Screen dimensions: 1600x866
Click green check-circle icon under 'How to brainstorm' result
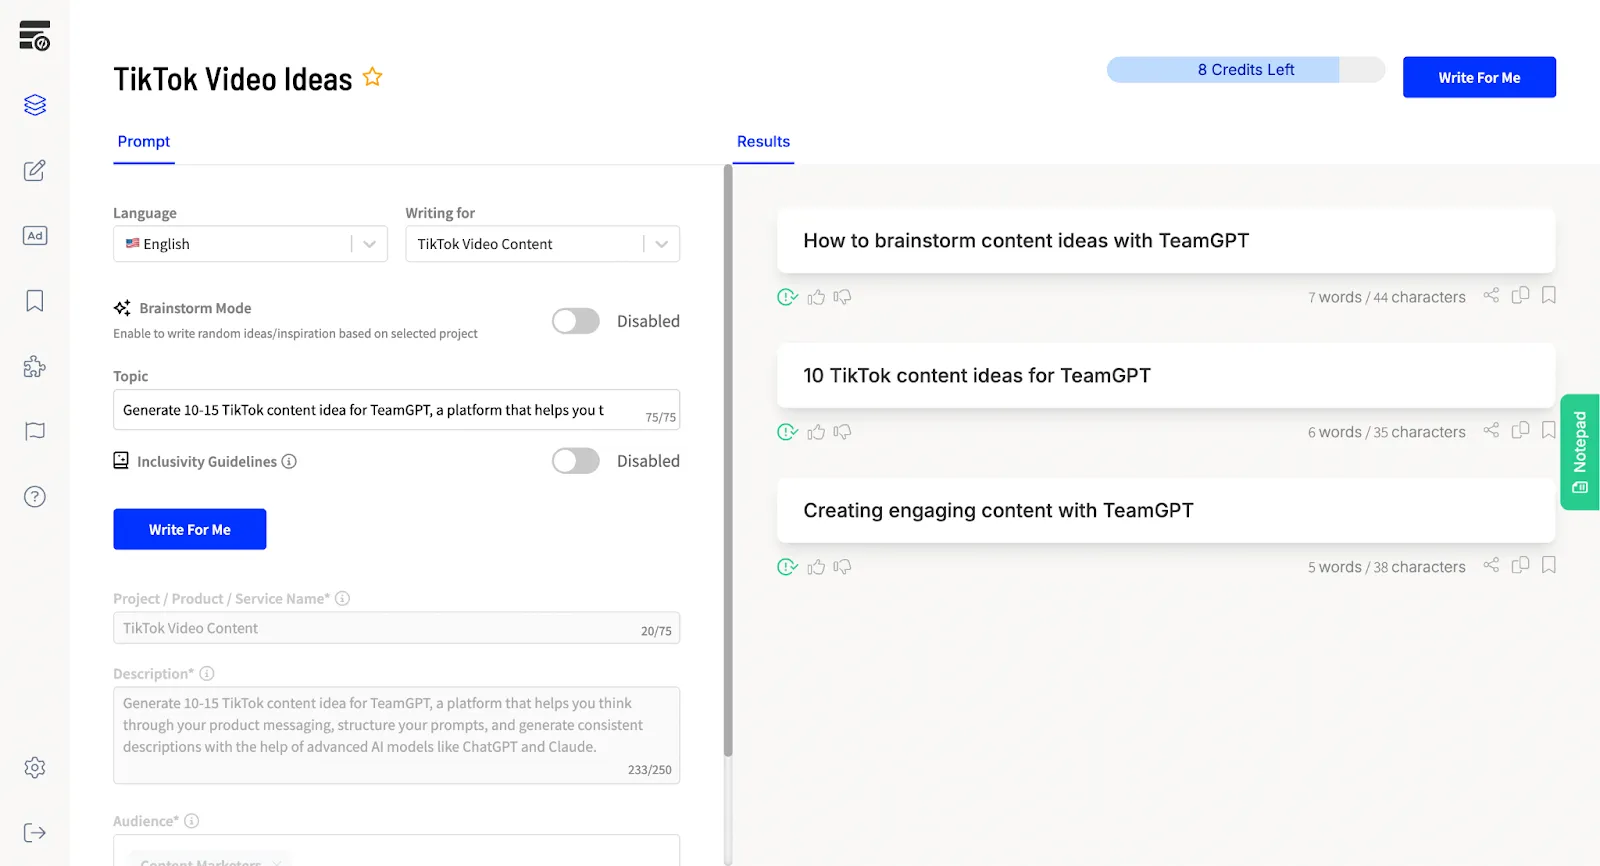[787, 297]
